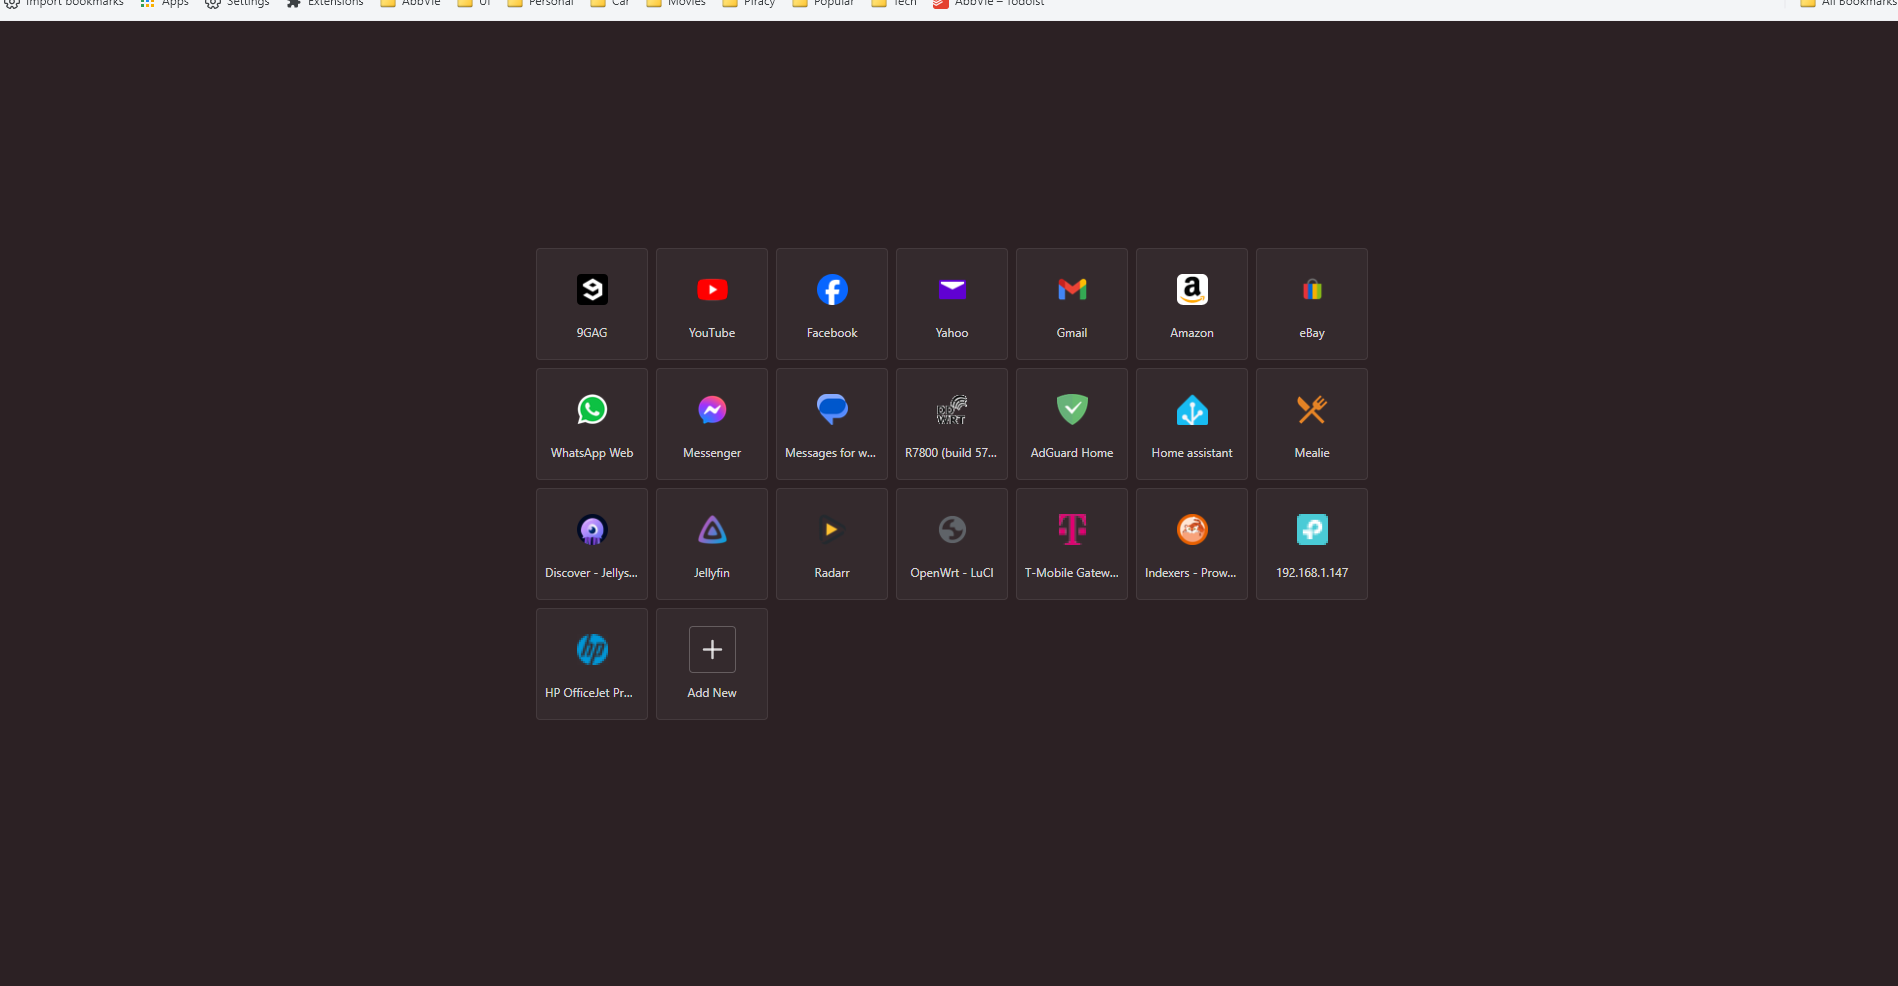This screenshot has height=986, width=1898.
Task: Visit the Amazon shortcut
Action: coord(1192,304)
